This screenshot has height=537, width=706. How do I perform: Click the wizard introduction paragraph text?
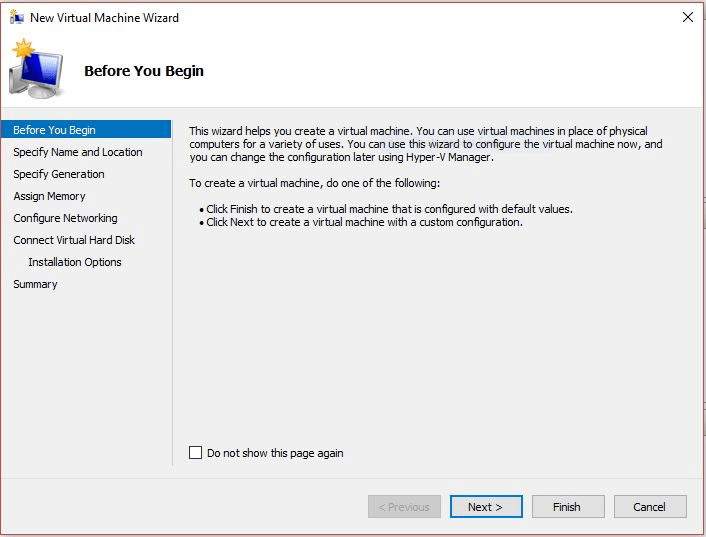pos(426,144)
